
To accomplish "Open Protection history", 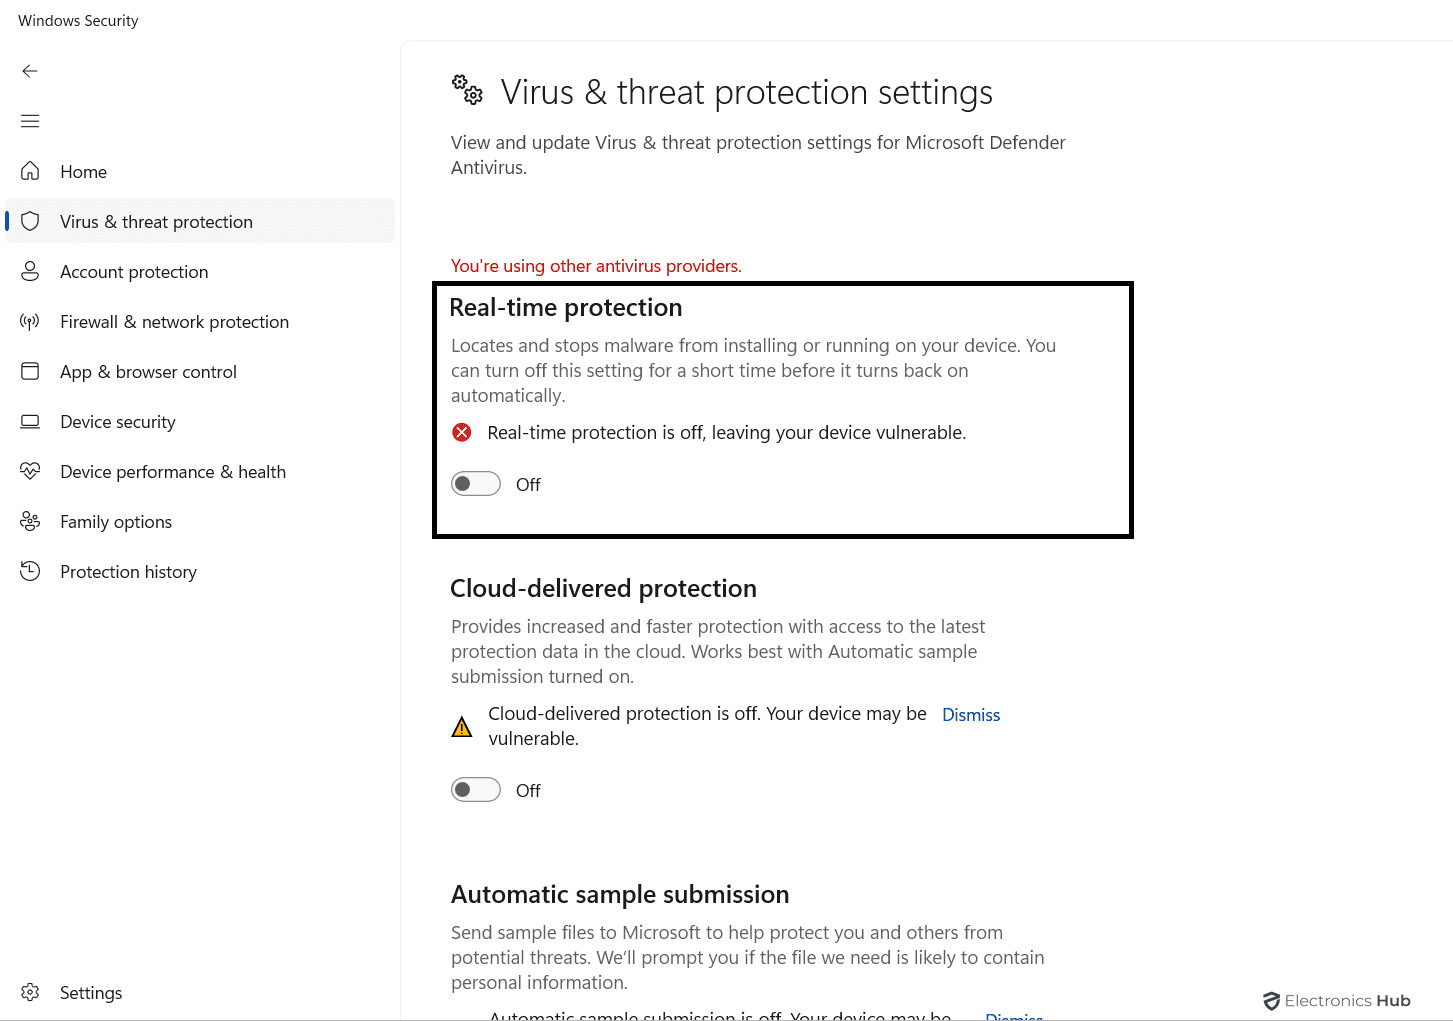I will tap(128, 571).
